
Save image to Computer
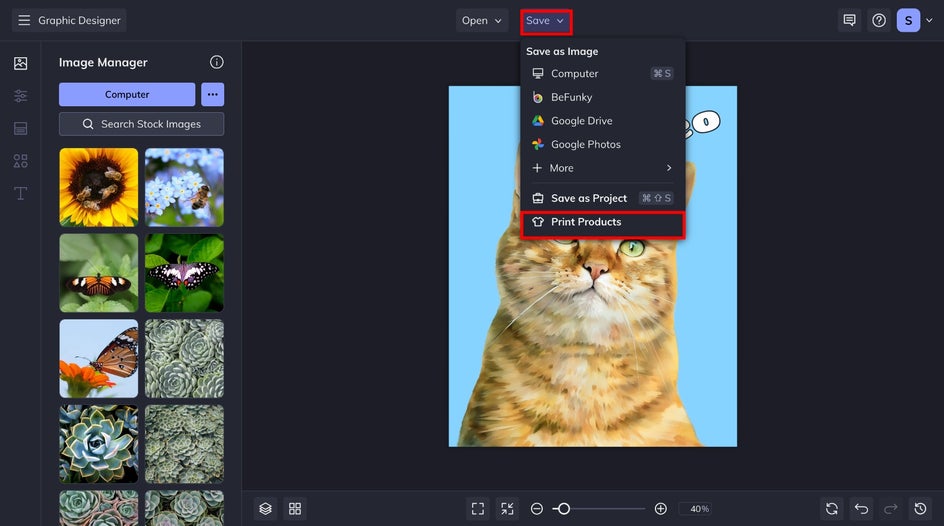[x=602, y=73]
